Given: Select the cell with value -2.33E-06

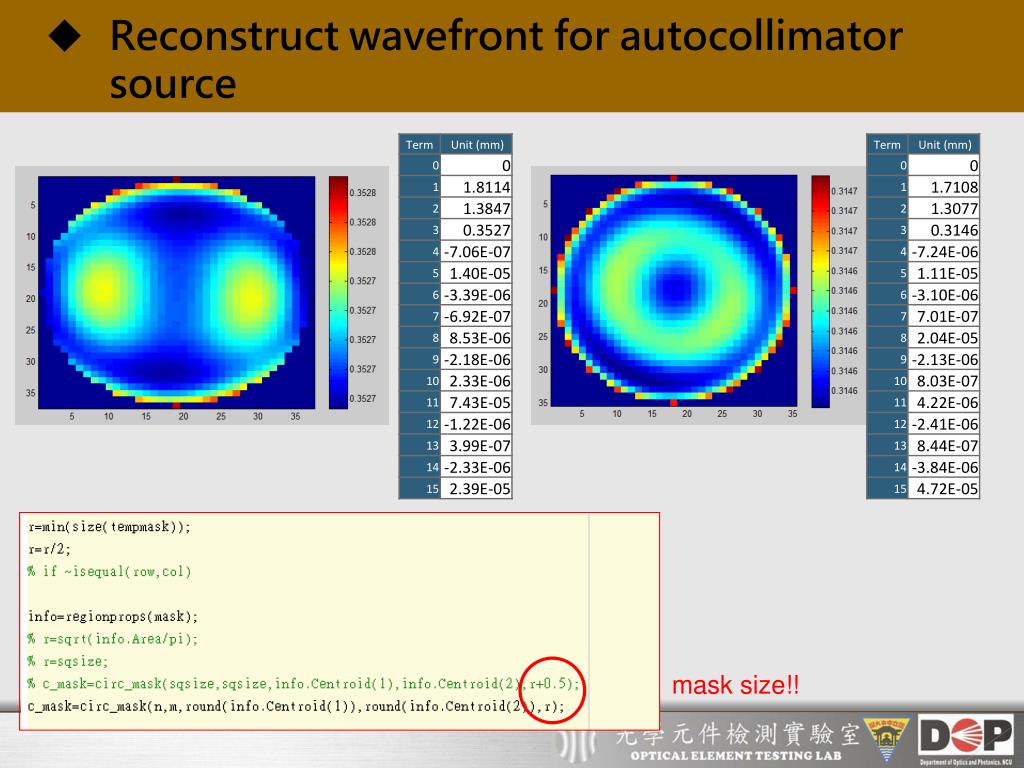Looking at the screenshot, I should [x=477, y=467].
